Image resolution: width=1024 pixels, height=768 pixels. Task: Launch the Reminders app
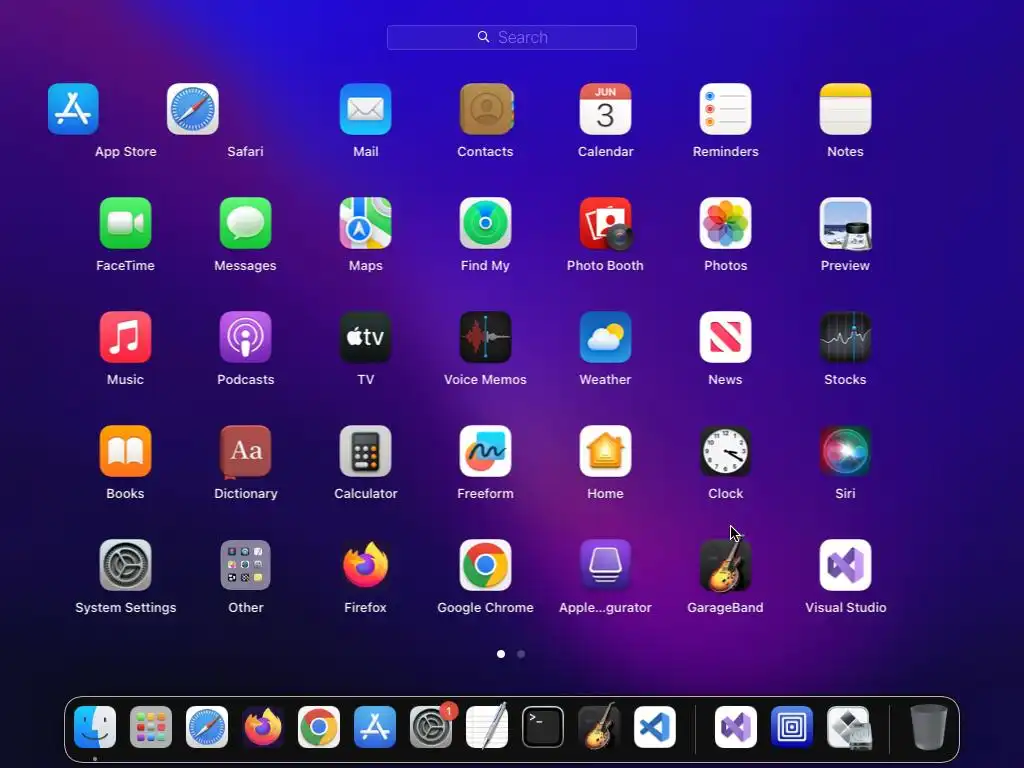726,109
